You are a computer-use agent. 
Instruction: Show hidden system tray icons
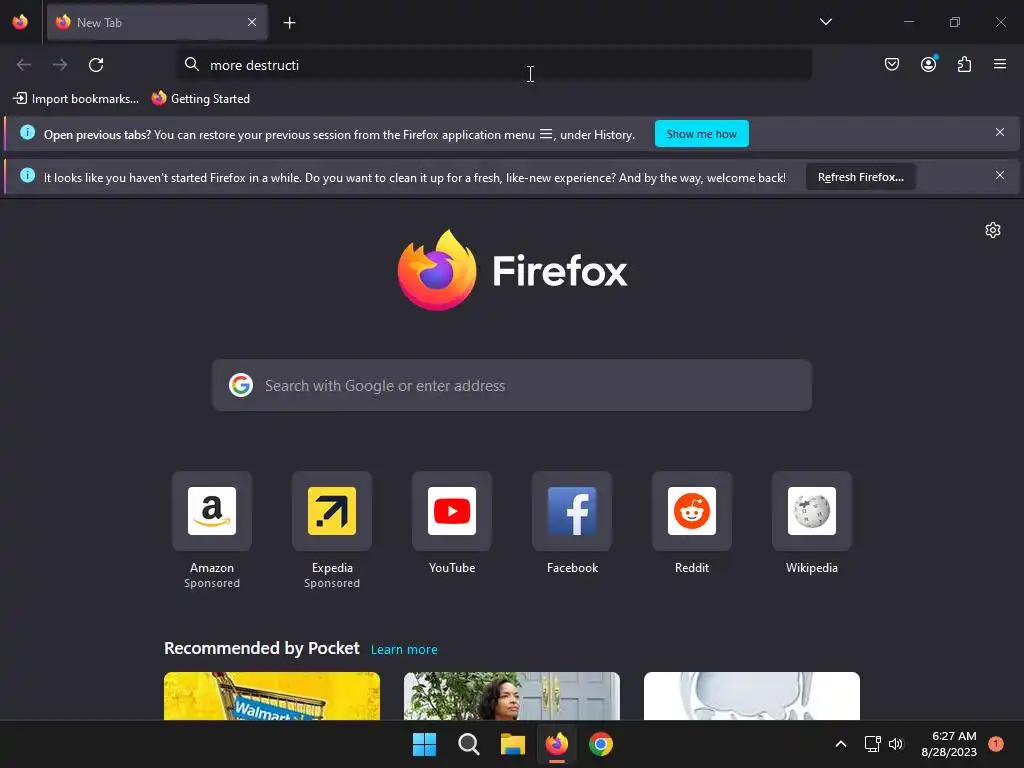[x=841, y=744]
